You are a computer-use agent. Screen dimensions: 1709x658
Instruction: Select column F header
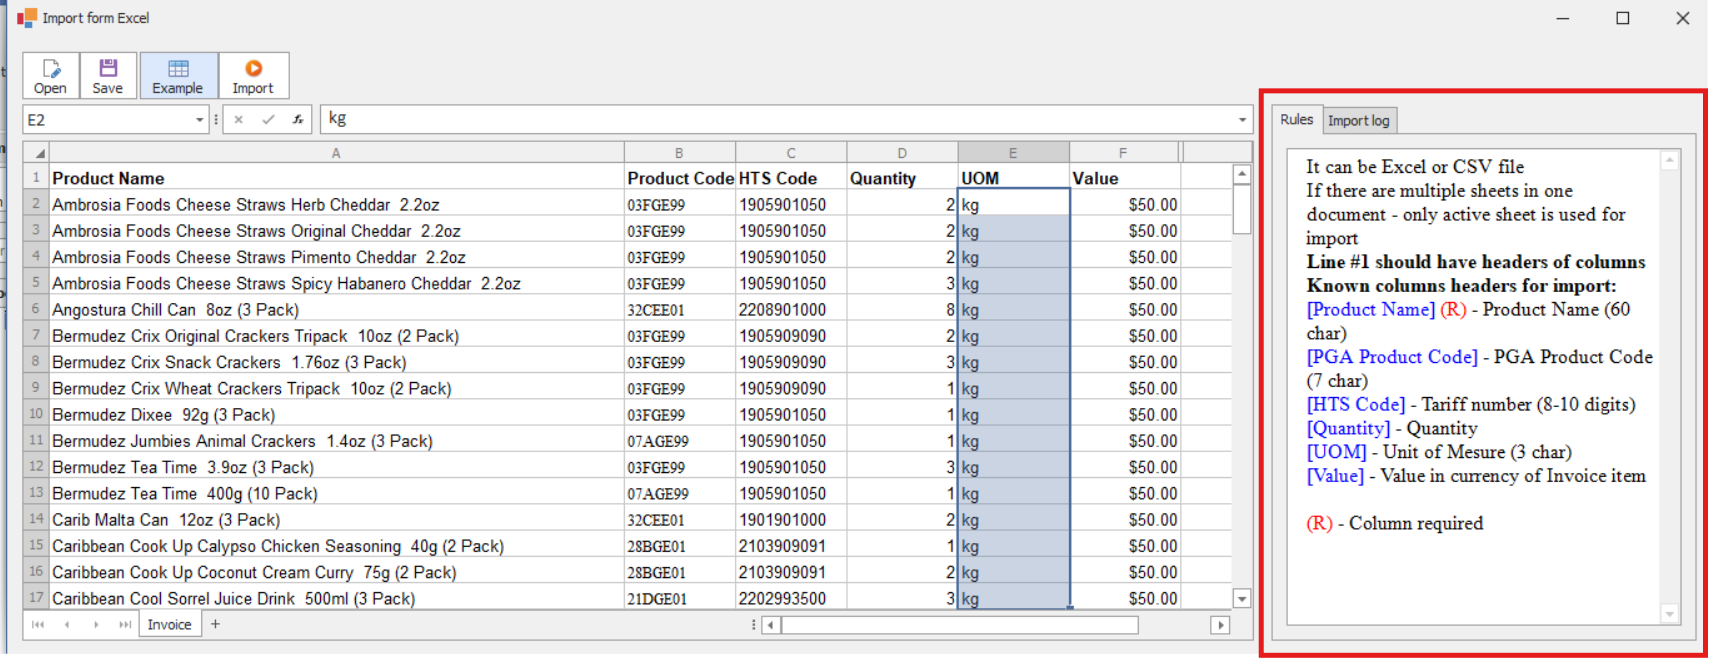pyautogui.click(x=1124, y=153)
